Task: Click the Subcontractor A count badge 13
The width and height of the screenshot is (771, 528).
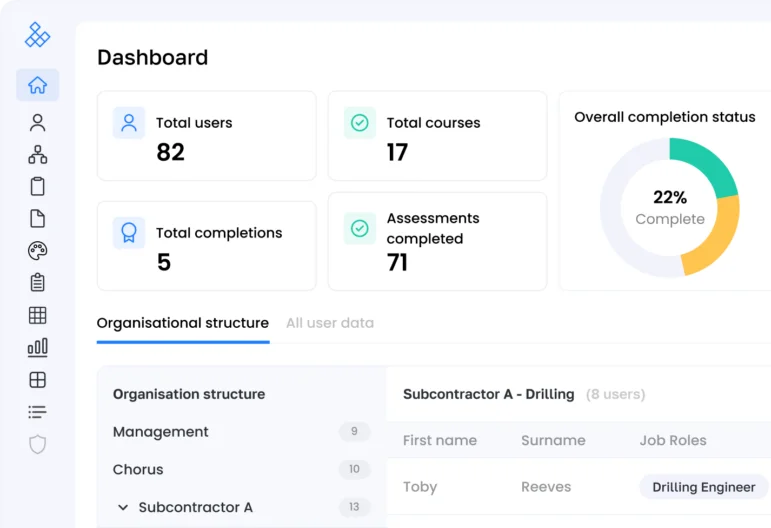Action: point(354,507)
